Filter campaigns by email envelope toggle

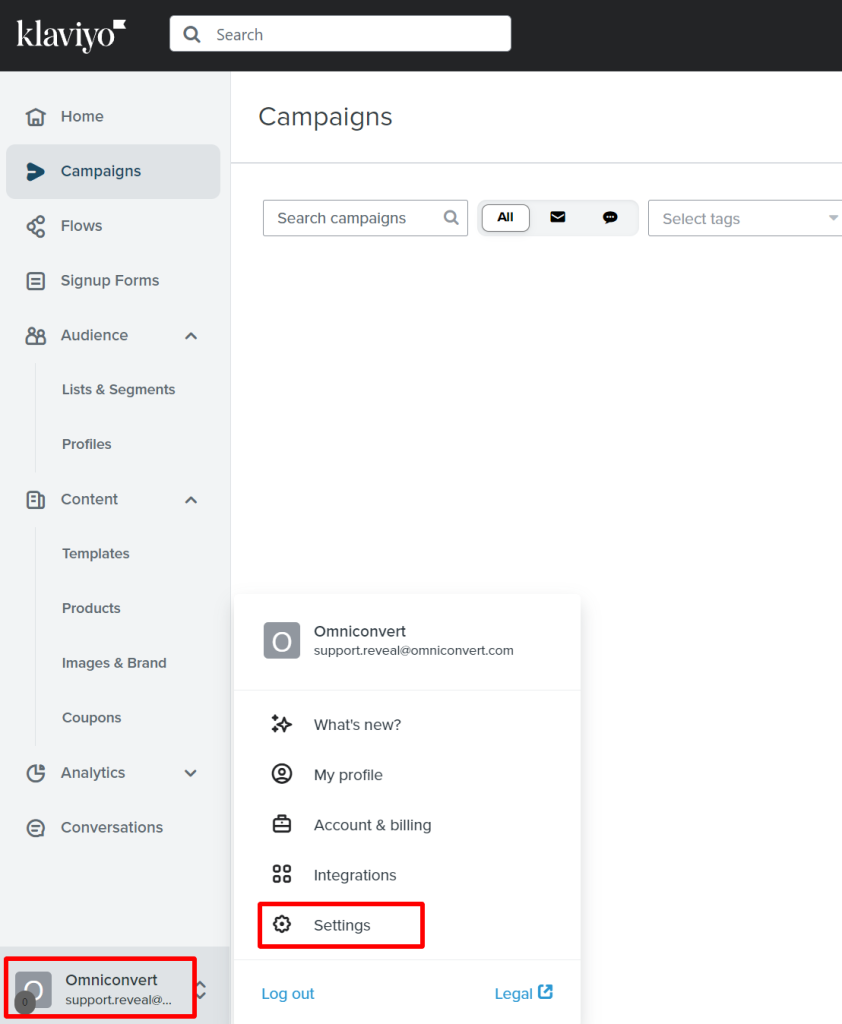[558, 217]
